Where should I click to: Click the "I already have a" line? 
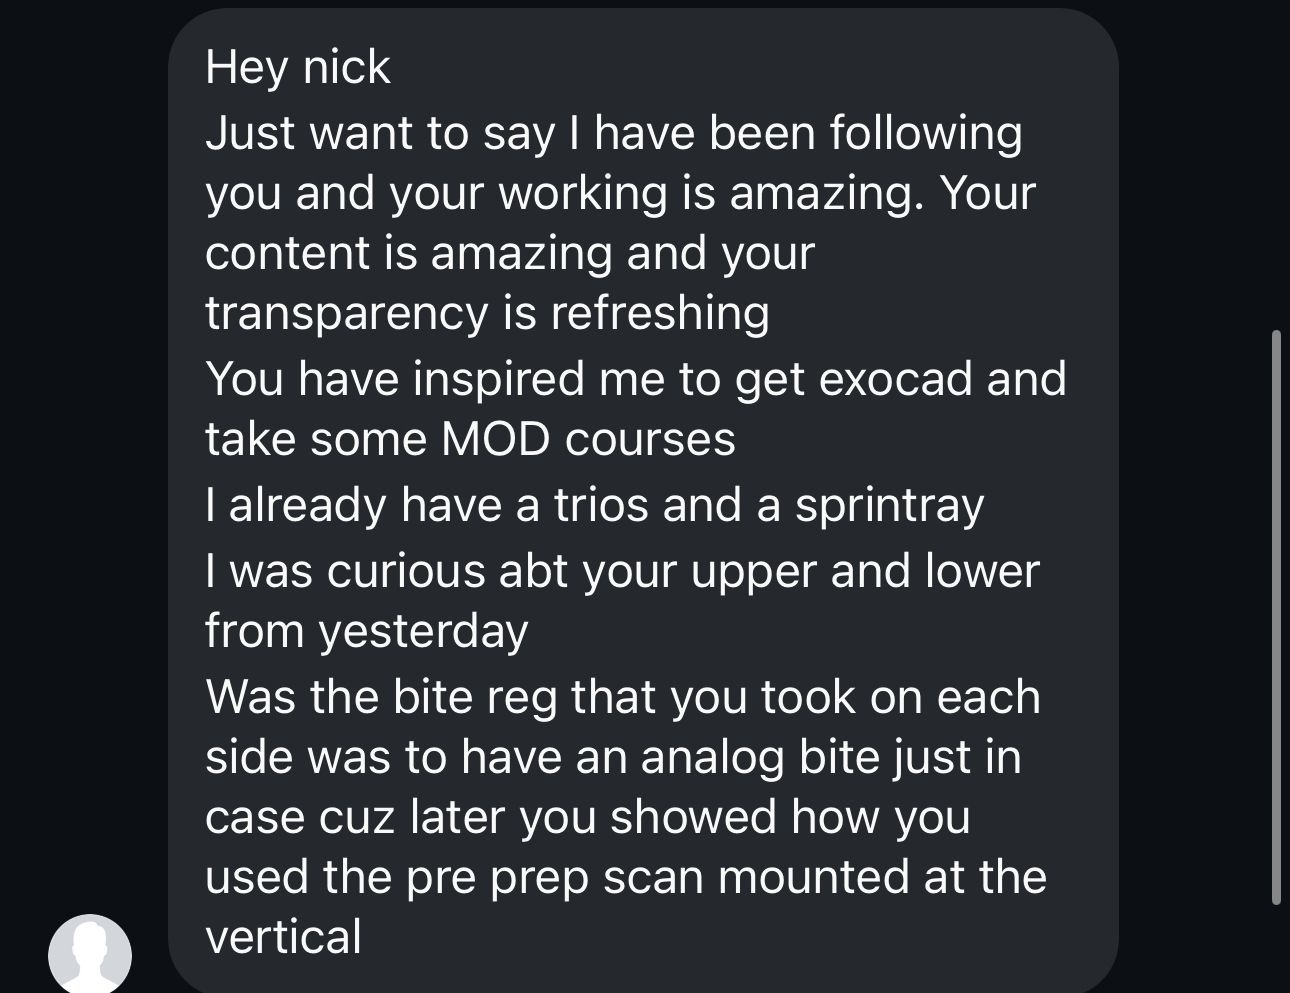click(594, 506)
